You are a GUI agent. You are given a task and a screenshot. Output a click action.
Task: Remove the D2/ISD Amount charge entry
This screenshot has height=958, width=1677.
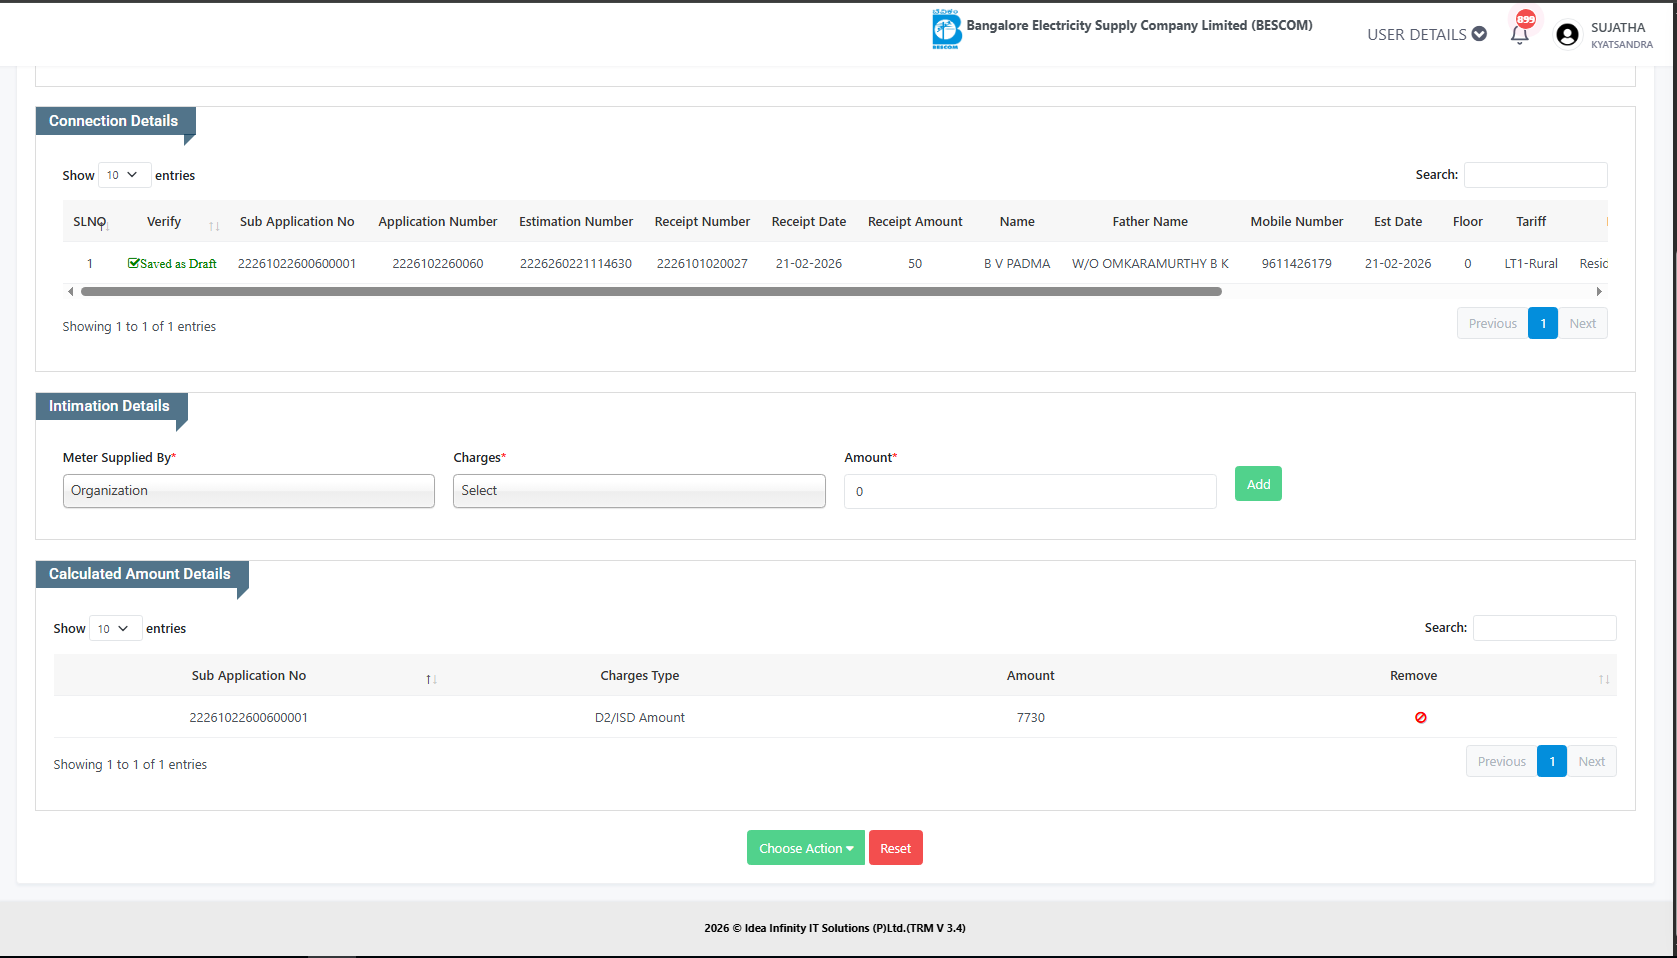click(1420, 718)
